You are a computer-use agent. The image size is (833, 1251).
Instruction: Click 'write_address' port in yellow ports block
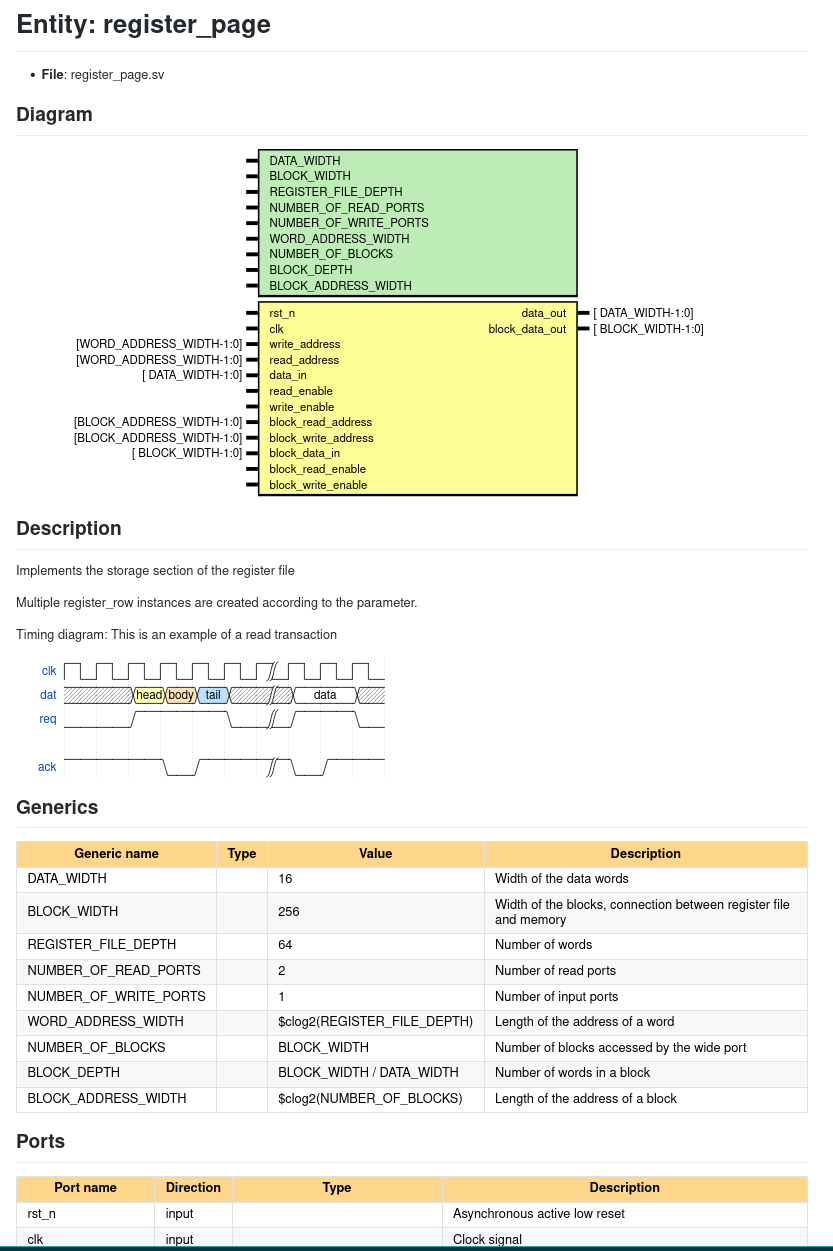[305, 344]
